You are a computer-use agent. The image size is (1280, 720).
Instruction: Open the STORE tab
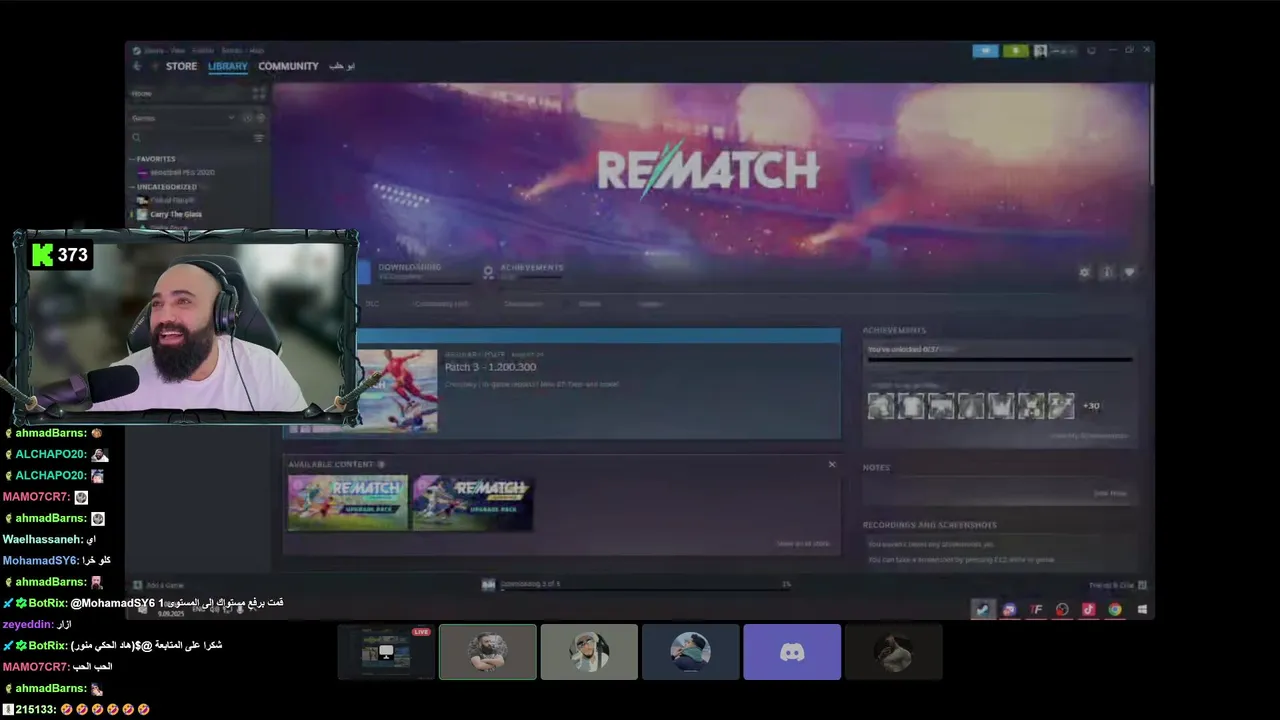[x=181, y=66]
